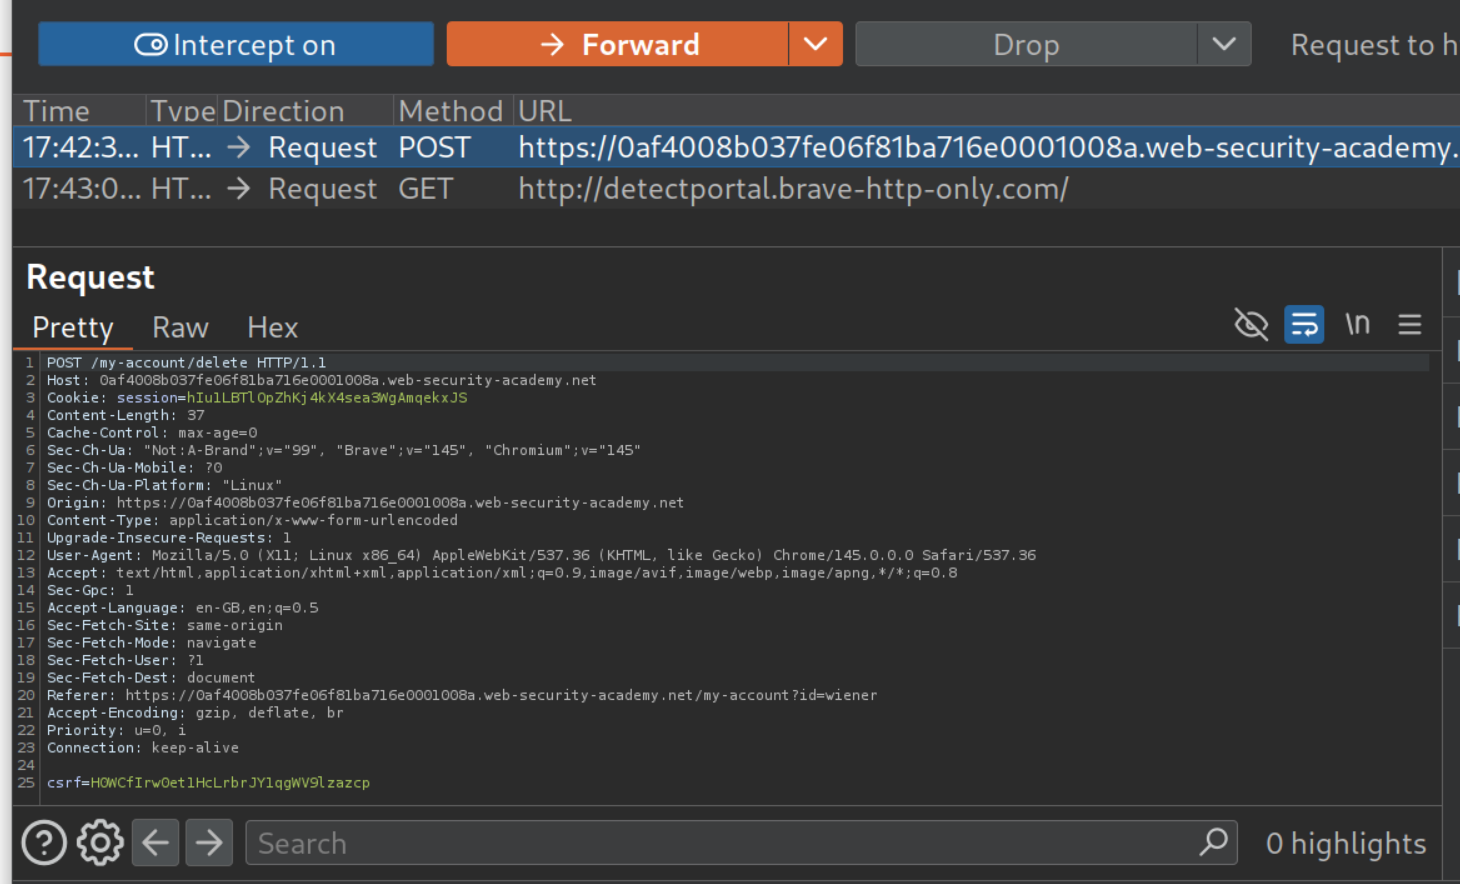Open the request editor hamburger menu
The width and height of the screenshot is (1460, 884).
(x=1410, y=324)
